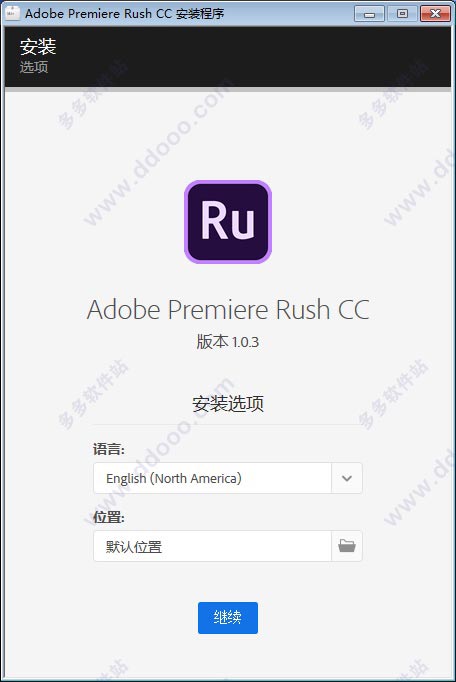Click the dark header banner area
Screen dimensions: 456x682
click(x=228, y=56)
